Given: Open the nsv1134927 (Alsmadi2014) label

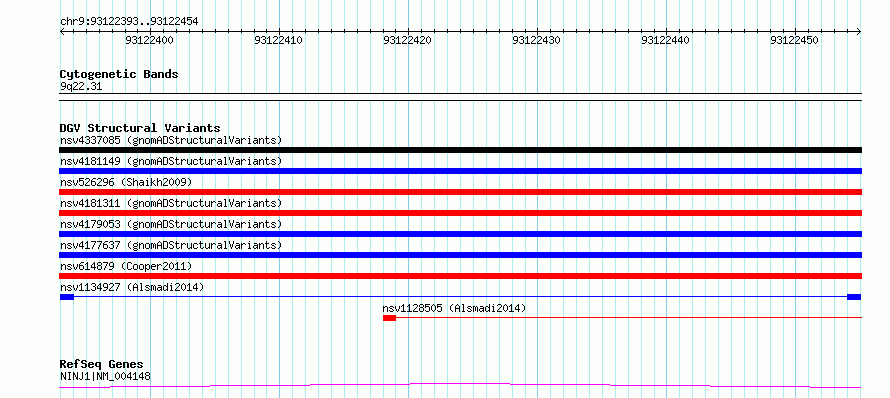Looking at the screenshot, I should pyautogui.click(x=132, y=287).
